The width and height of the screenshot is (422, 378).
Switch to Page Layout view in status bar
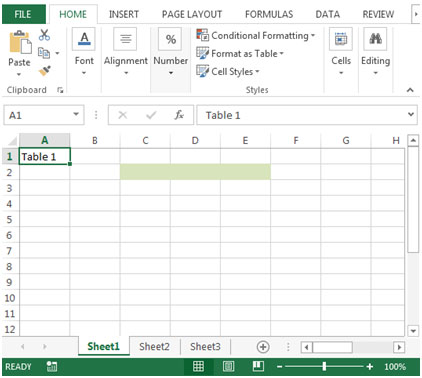[228, 366]
